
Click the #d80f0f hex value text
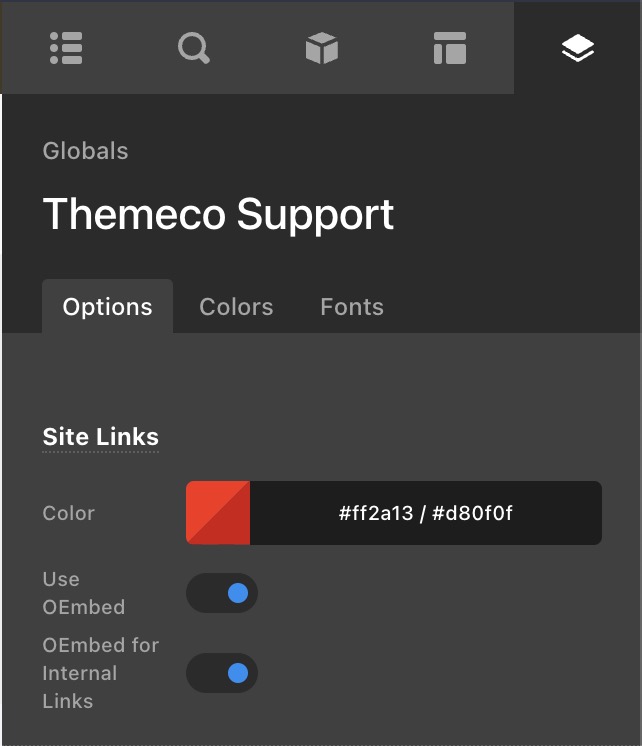pyautogui.click(x=473, y=514)
